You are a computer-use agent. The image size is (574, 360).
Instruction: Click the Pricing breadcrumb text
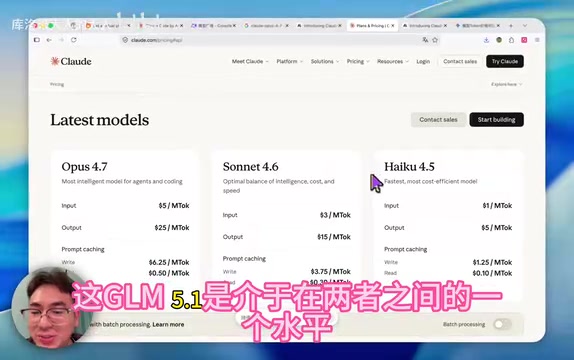tap(57, 84)
